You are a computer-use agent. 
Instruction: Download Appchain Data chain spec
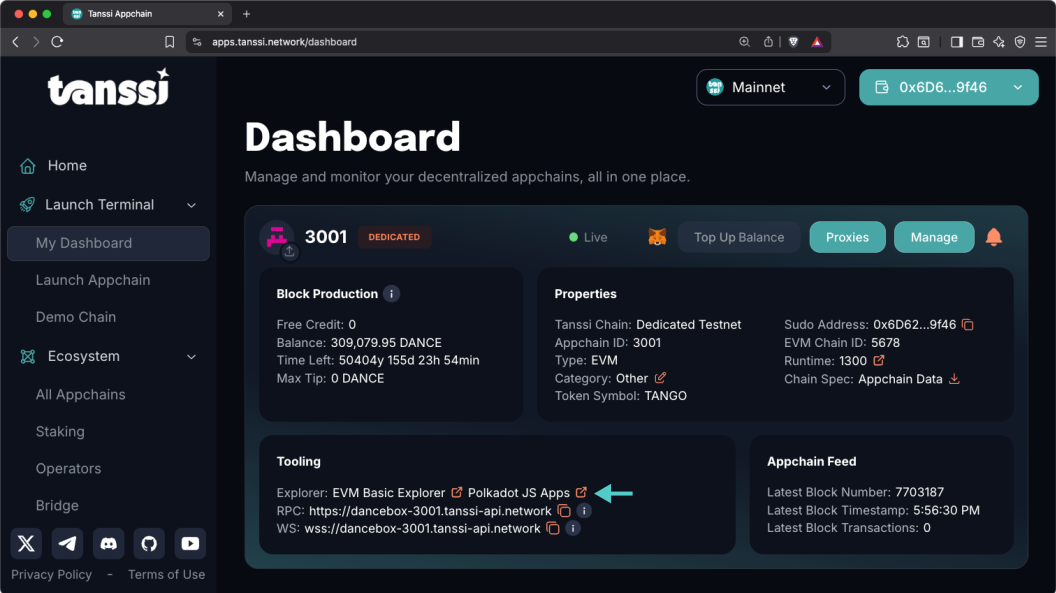954,379
